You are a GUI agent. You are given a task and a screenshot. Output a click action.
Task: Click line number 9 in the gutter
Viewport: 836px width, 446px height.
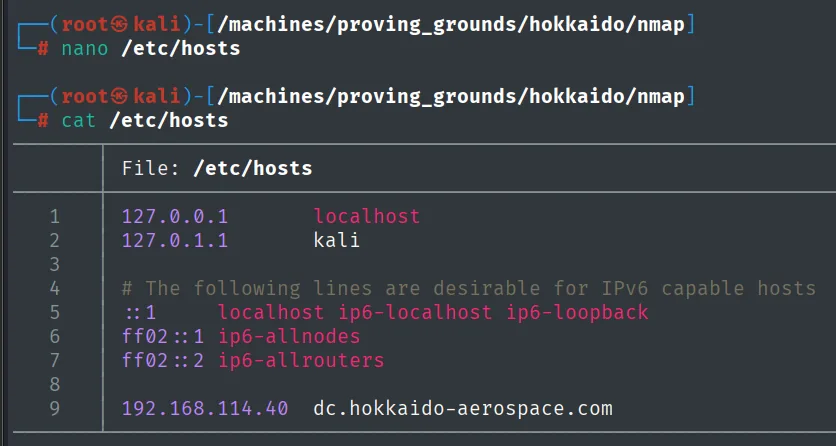tap(54, 409)
